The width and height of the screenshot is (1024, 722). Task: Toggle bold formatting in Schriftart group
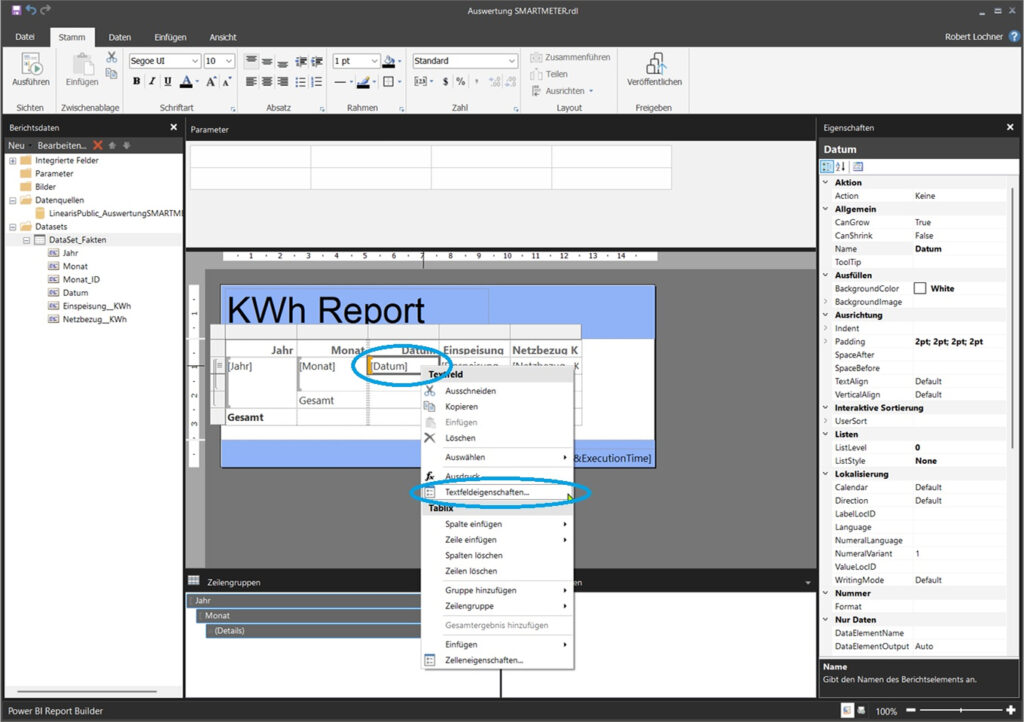coord(136,82)
